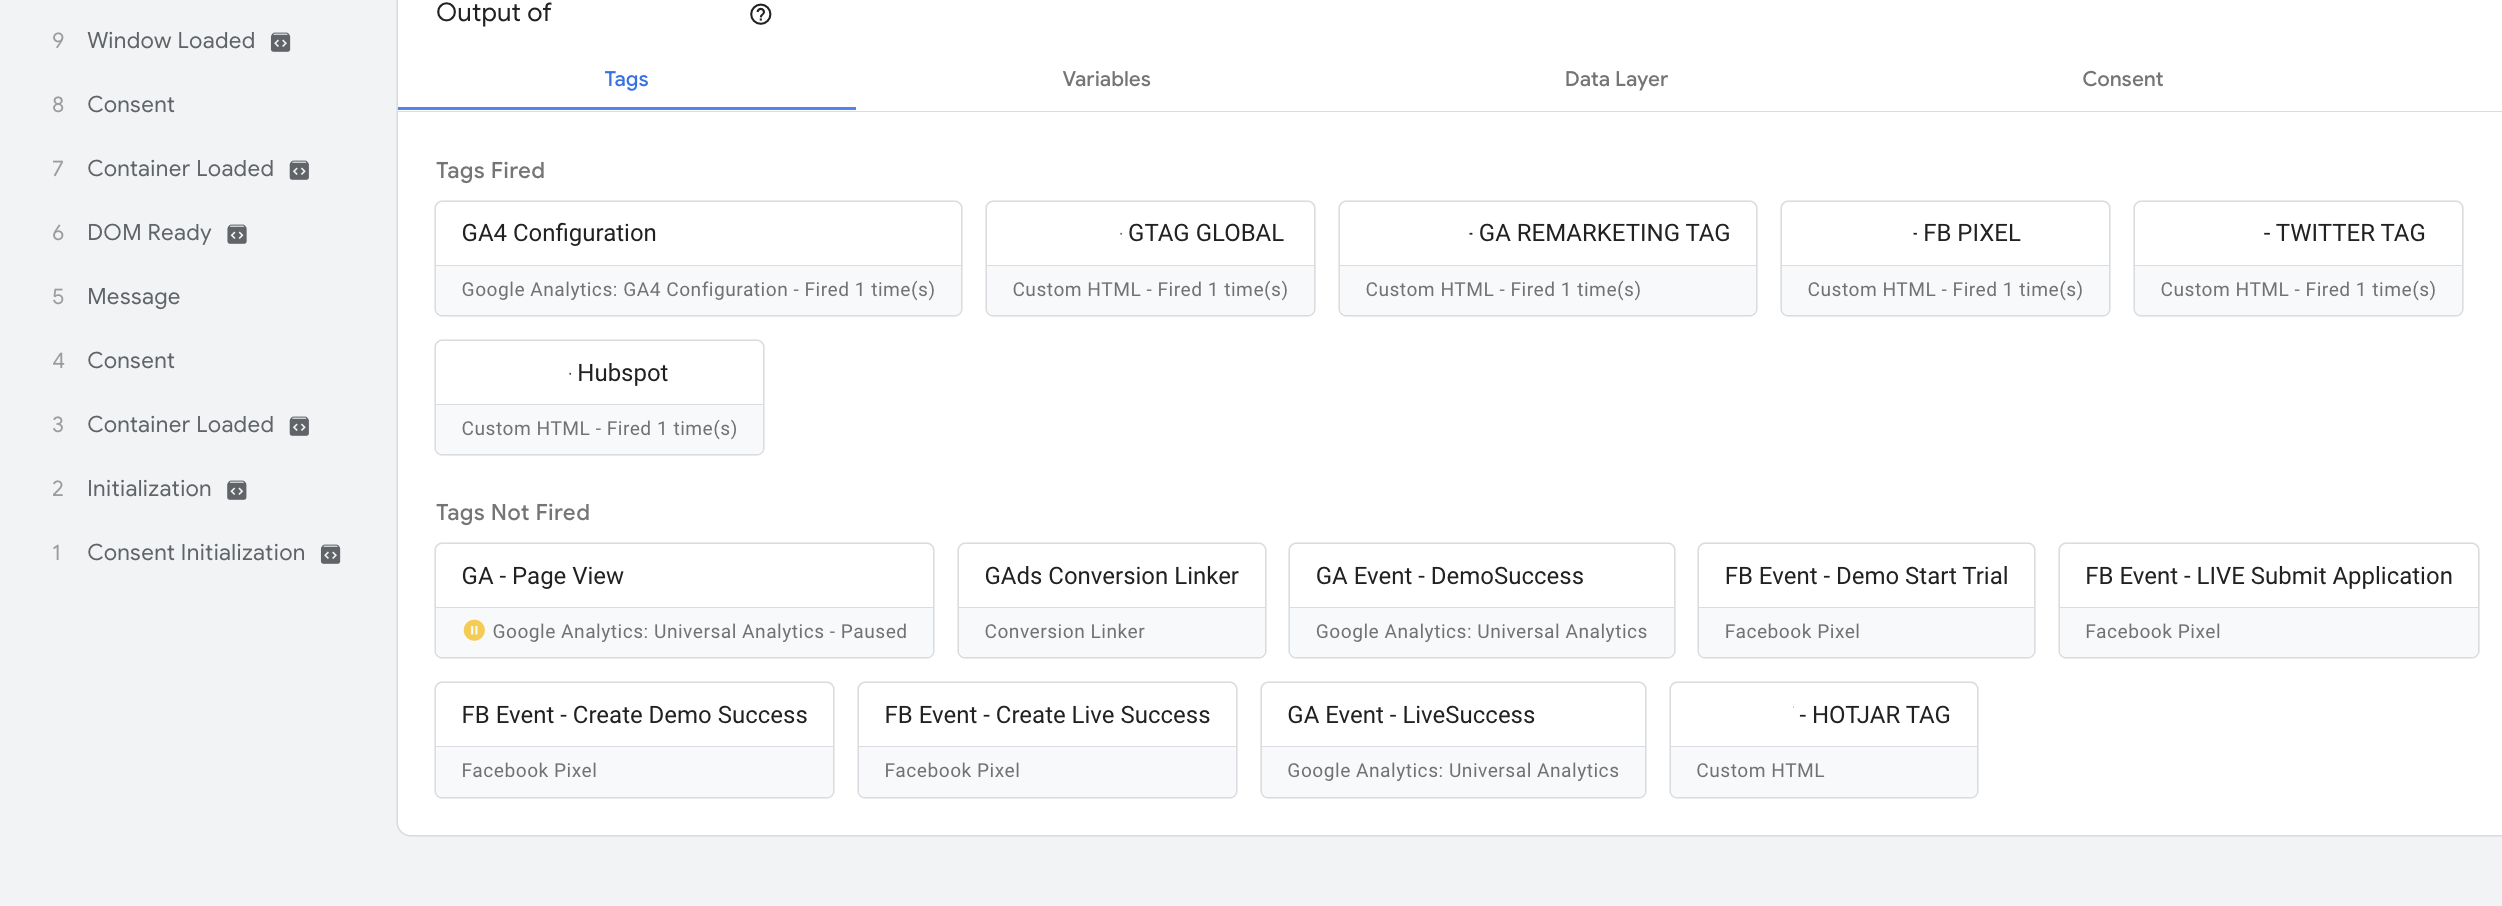Click the code icon next to Initialization
Viewport: 2502px width, 906px height.
[237, 490]
